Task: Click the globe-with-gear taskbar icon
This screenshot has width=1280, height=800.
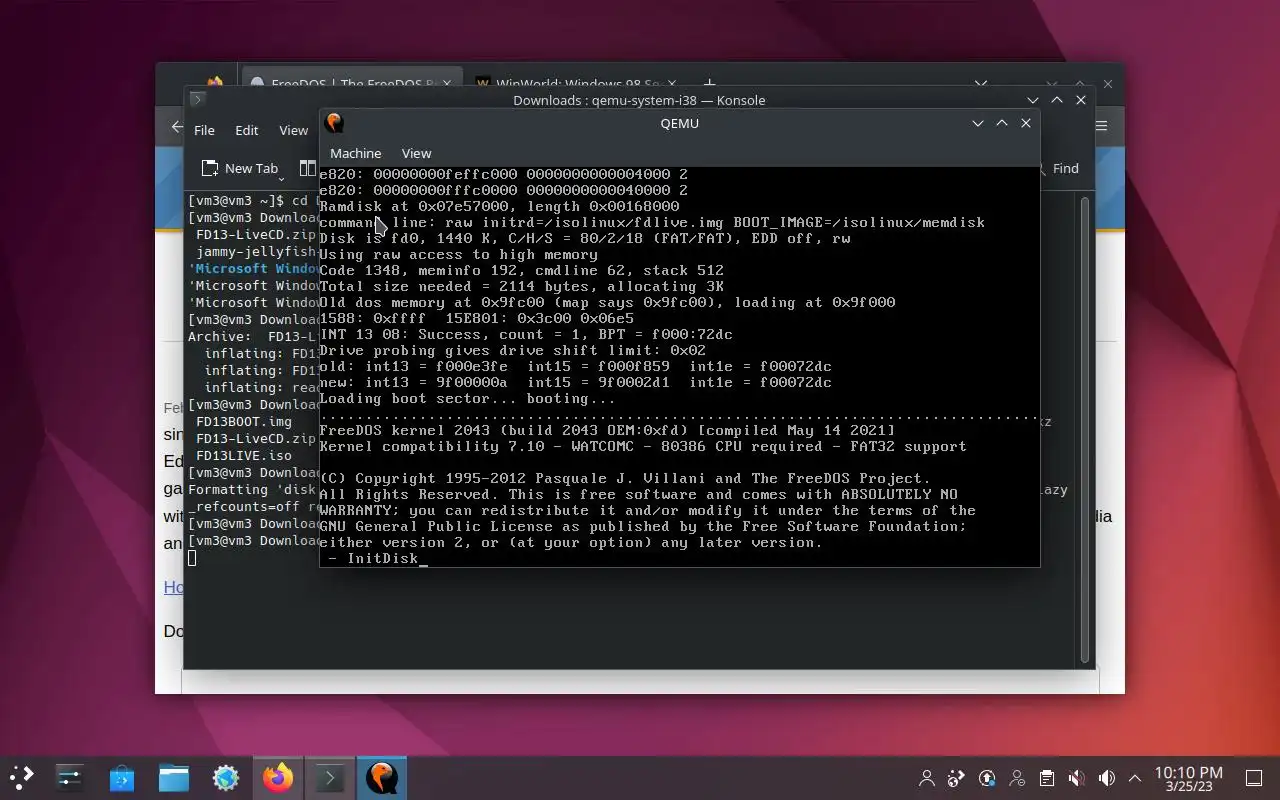Action: coord(226,777)
